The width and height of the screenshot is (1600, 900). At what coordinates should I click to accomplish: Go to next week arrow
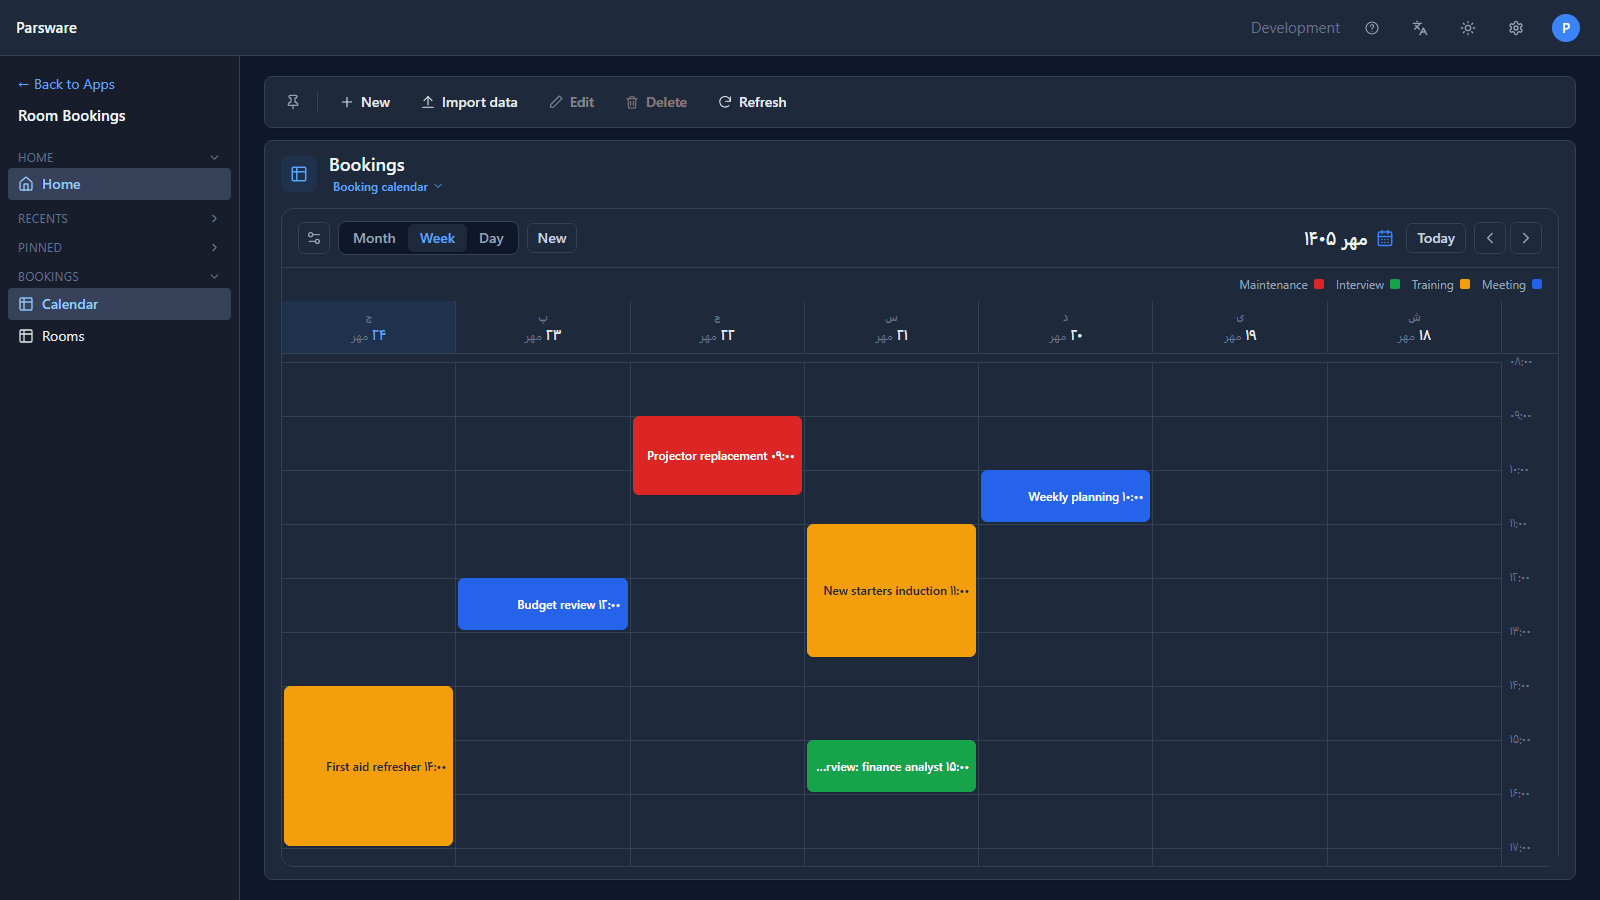coord(1526,238)
